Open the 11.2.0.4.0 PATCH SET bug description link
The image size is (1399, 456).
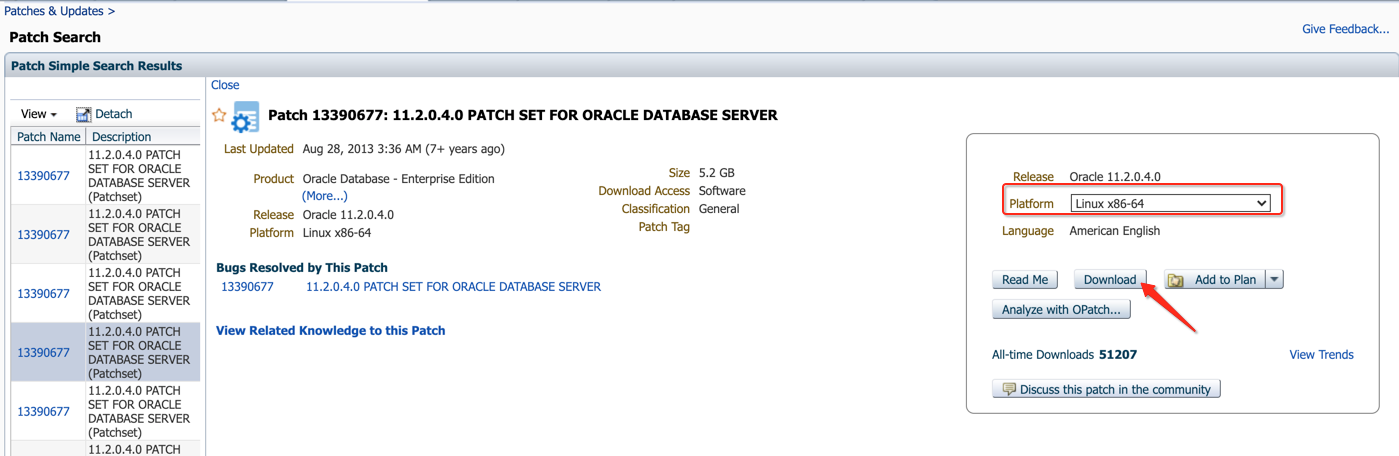pyautogui.click(x=453, y=287)
